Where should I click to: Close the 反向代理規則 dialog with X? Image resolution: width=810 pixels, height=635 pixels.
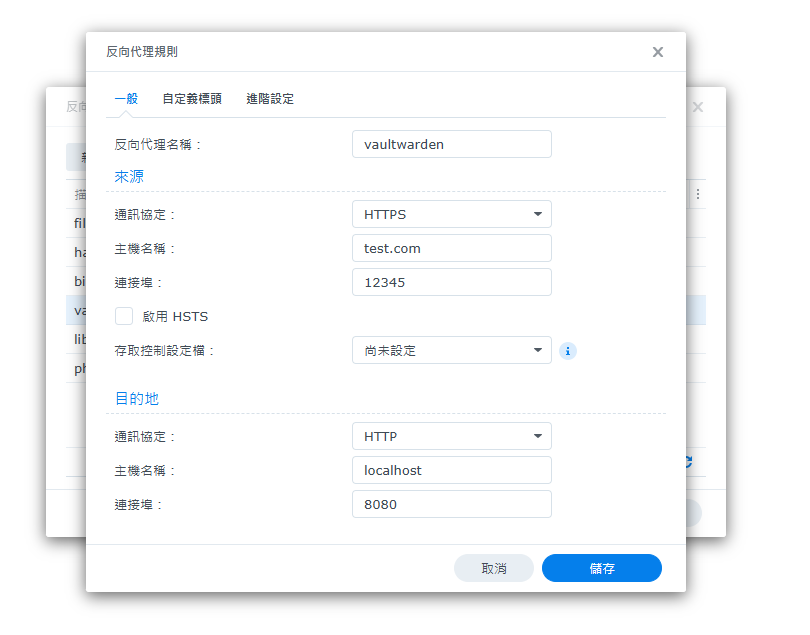point(657,52)
